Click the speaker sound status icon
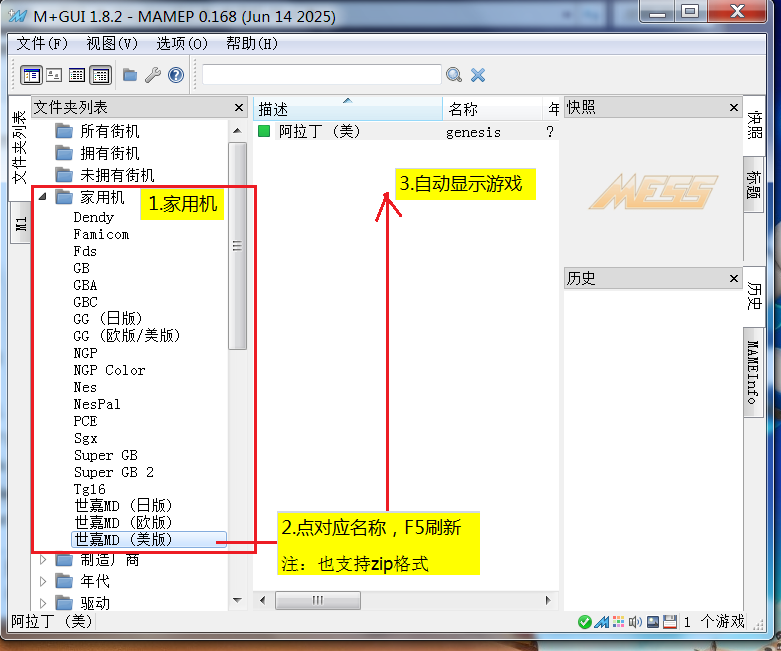Screen dimensions: 781x651 pyautogui.click(x=635, y=622)
